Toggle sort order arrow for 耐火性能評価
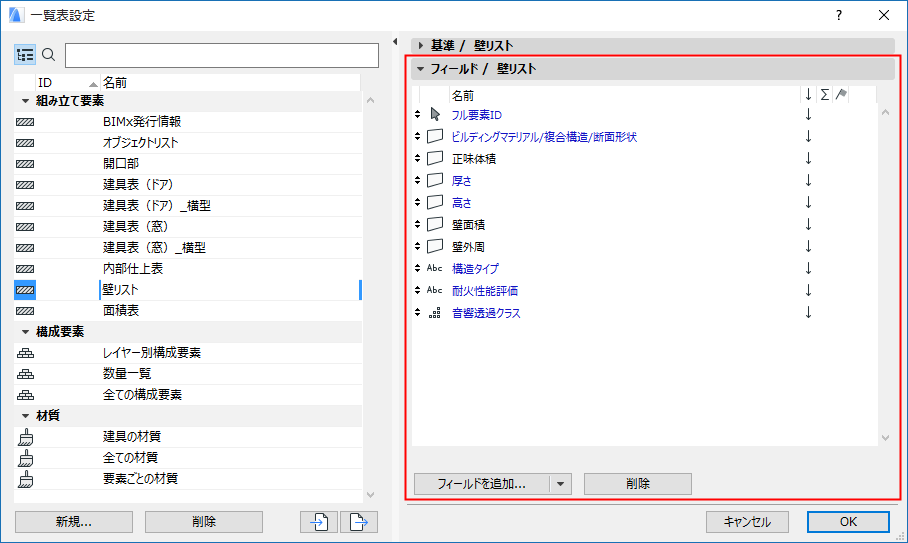Image resolution: width=908 pixels, height=543 pixels. point(808,290)
